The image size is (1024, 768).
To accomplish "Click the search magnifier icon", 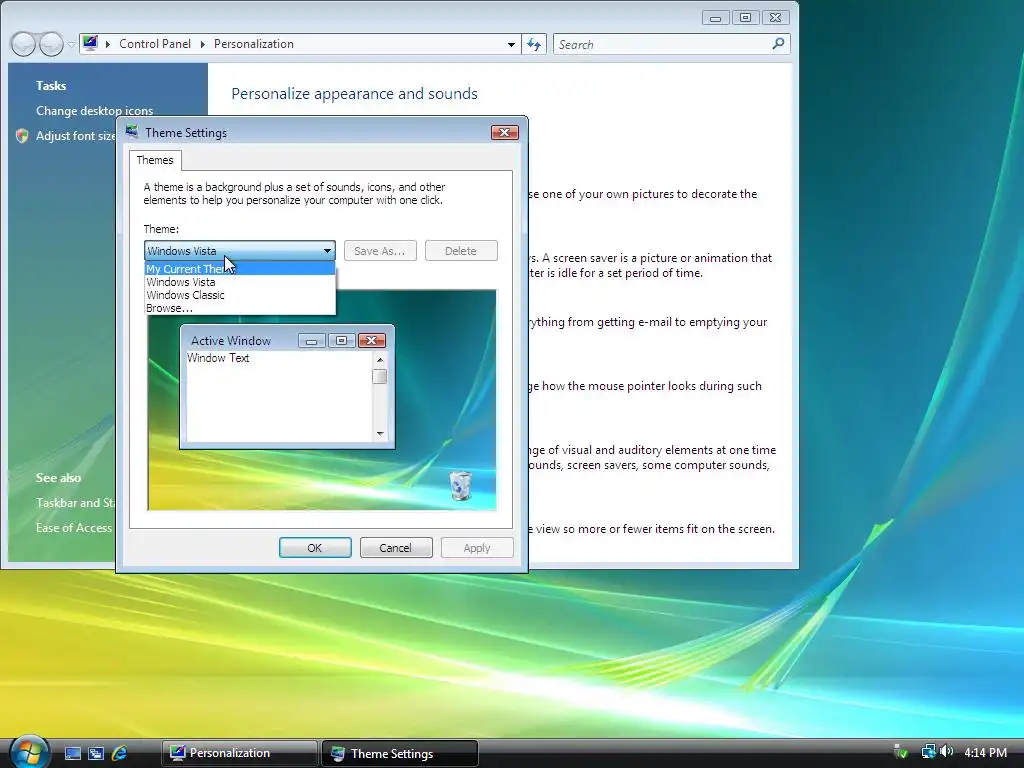I will click(778, 44).
